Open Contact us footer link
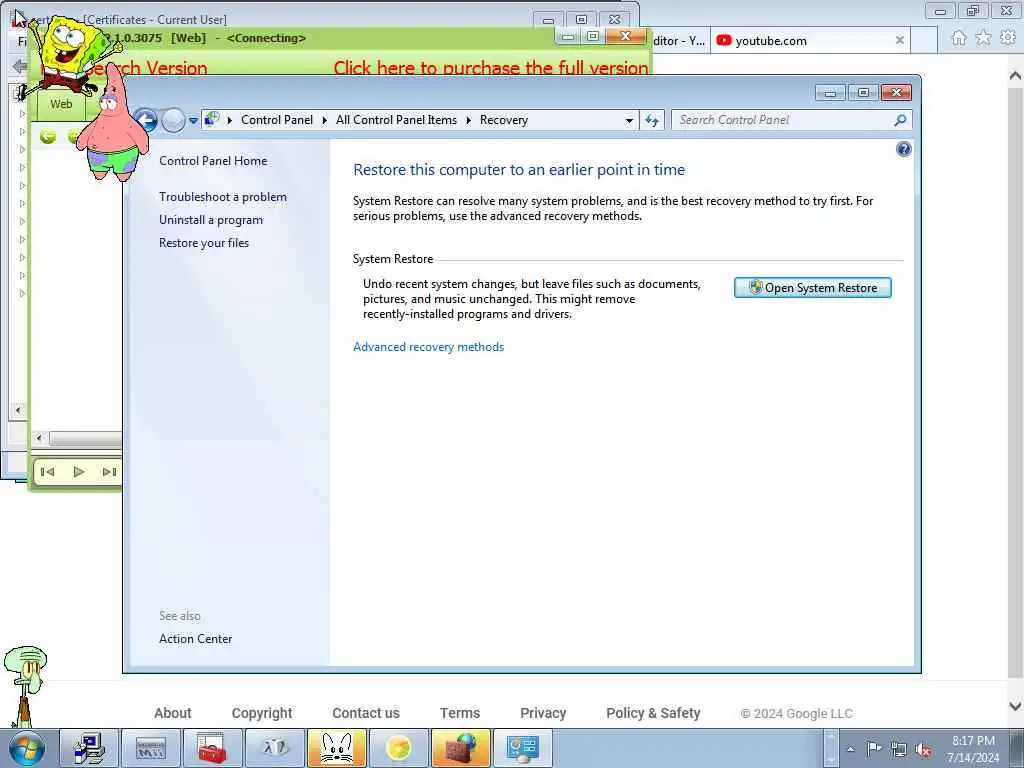The image size is (1024, 768). coord(366,713)
